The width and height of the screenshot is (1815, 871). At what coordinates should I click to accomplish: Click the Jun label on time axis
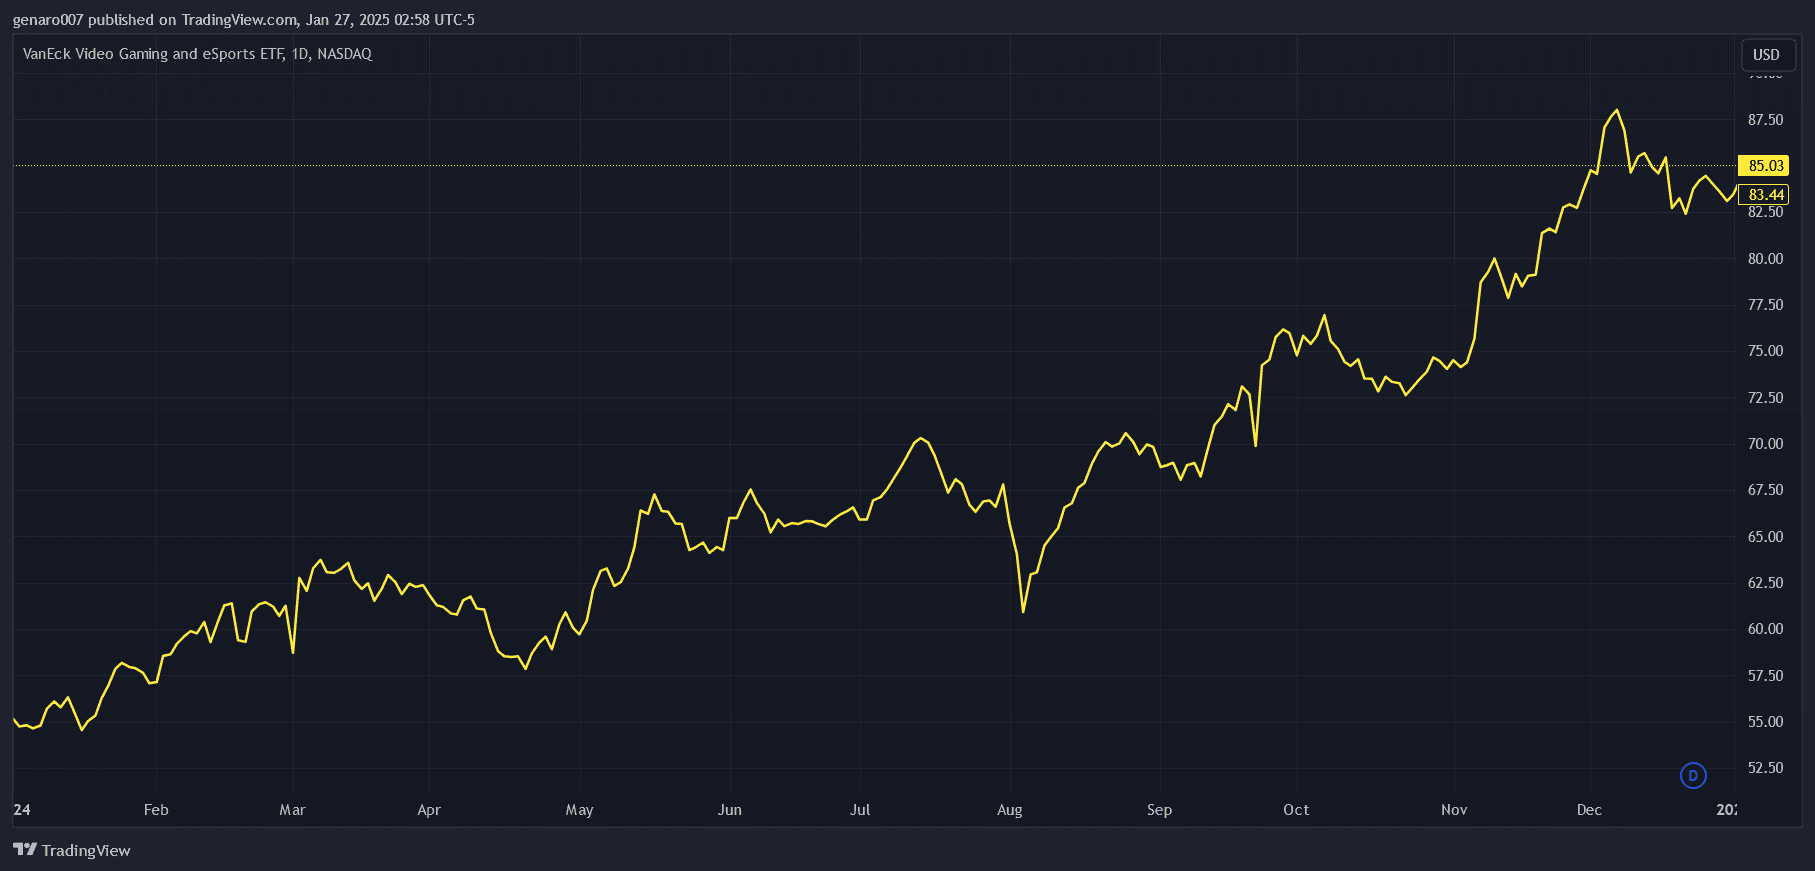[729, 810]
